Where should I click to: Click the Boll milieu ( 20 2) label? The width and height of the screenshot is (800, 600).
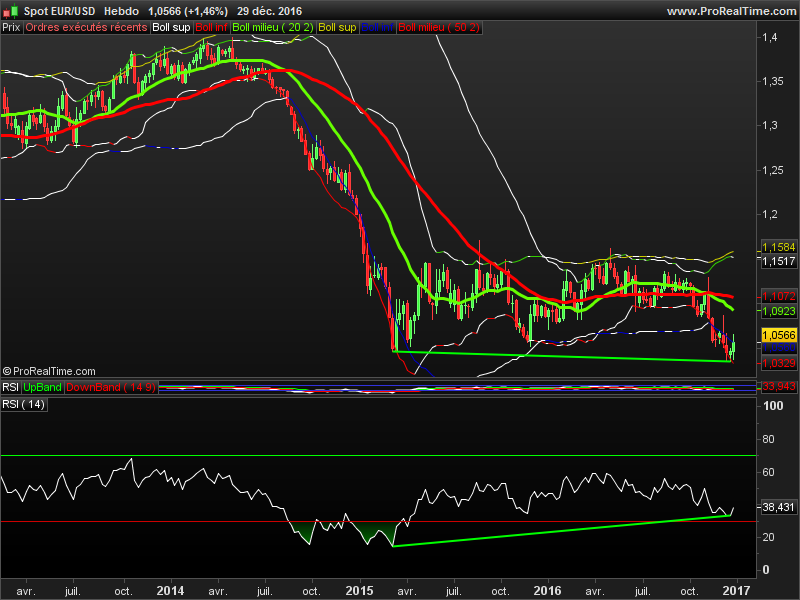273,28
